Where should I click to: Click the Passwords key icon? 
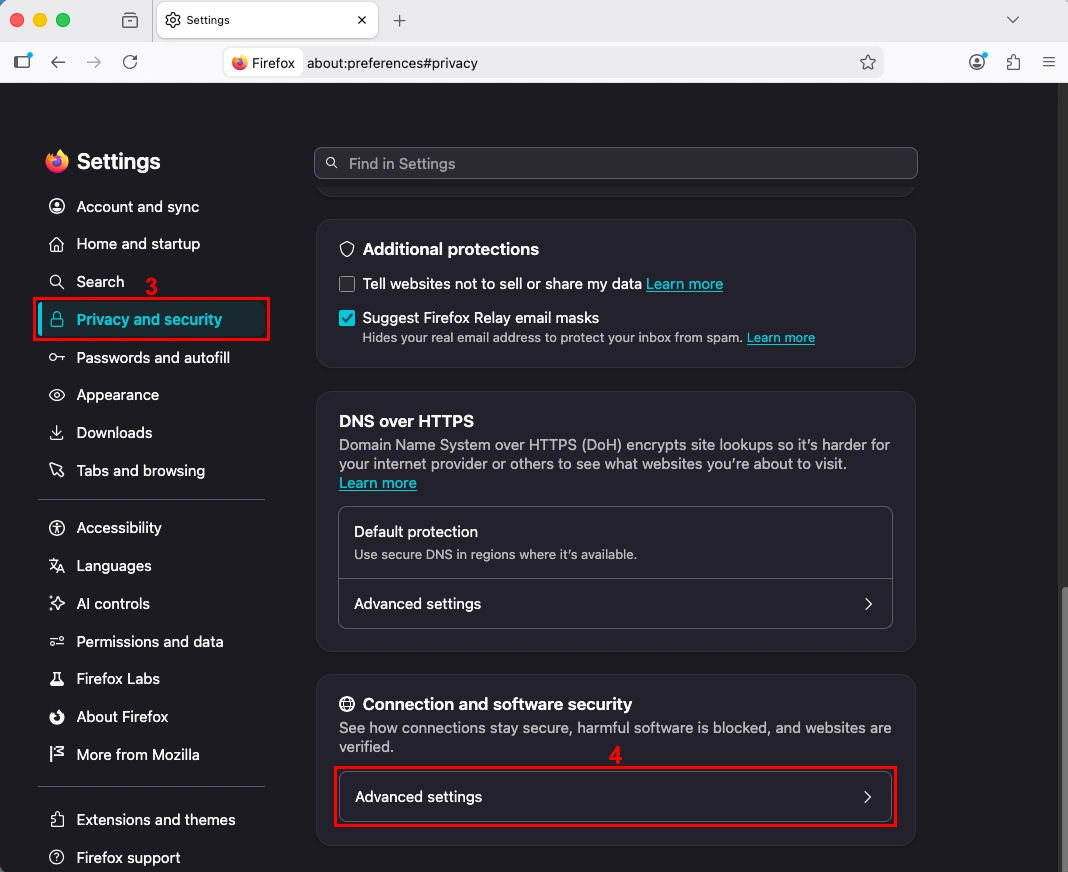coord(57,358)
